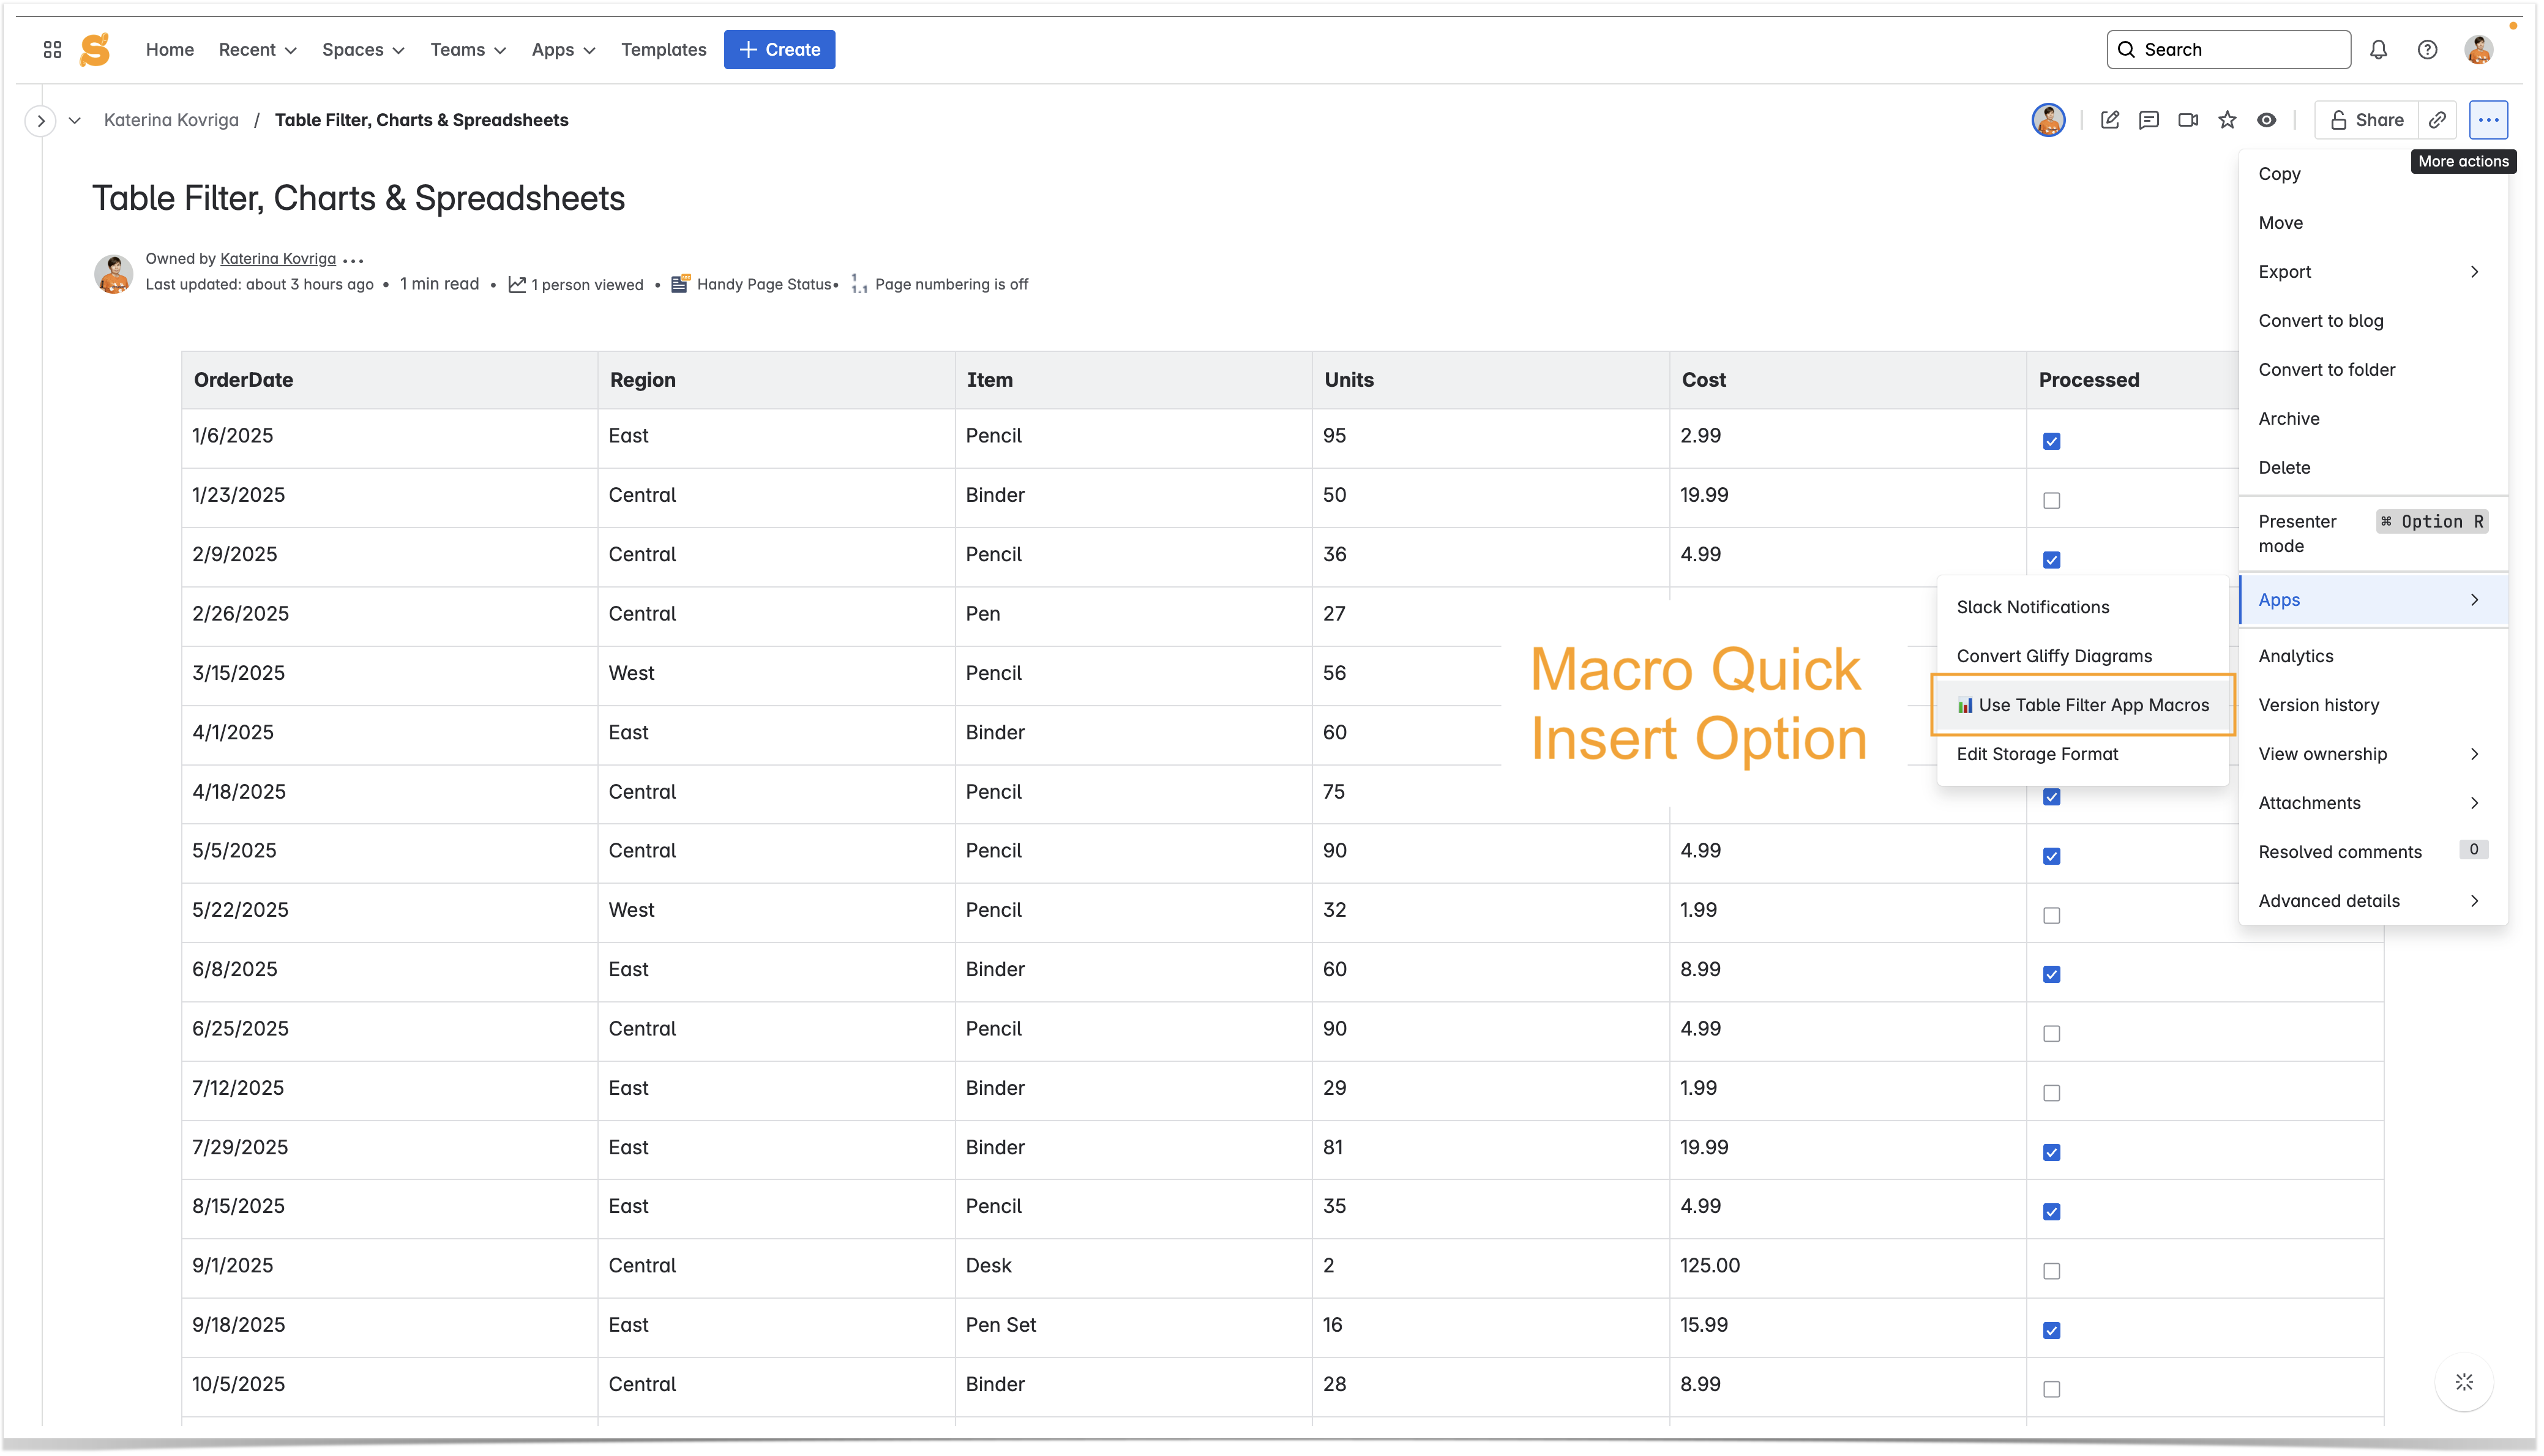Click the watch eye icon
The width and height of the screenshot is (2544, 1456).
pyautogui.click(x=2266, y=120)
